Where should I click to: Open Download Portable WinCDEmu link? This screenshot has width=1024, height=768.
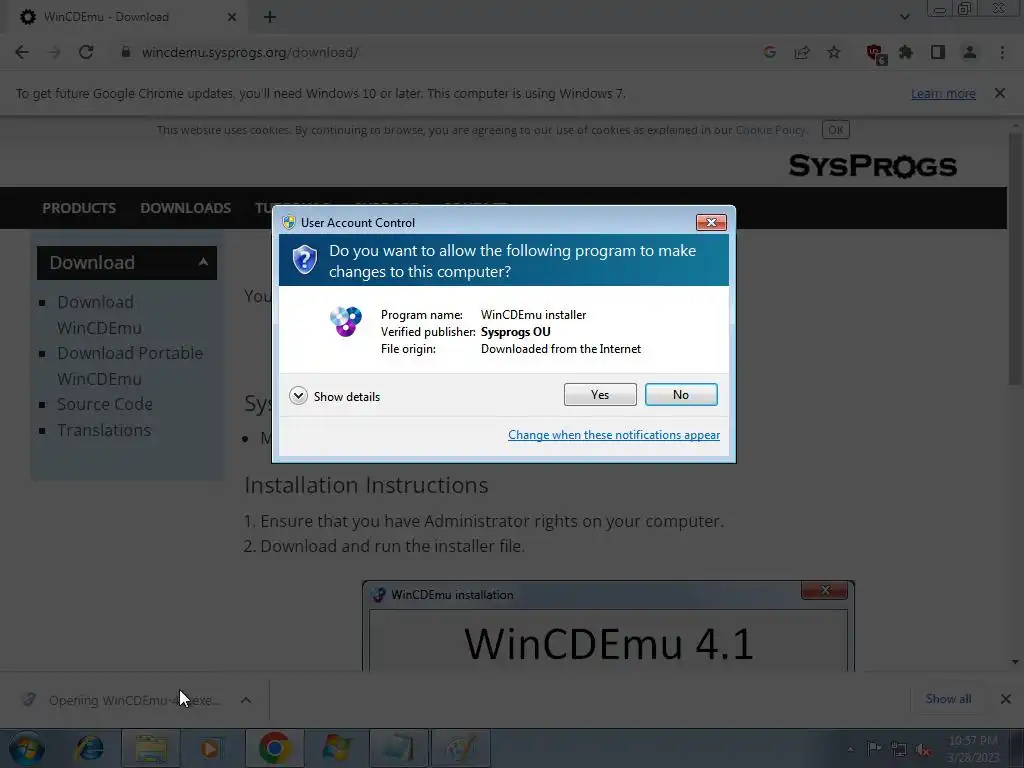tap(130, 366)
